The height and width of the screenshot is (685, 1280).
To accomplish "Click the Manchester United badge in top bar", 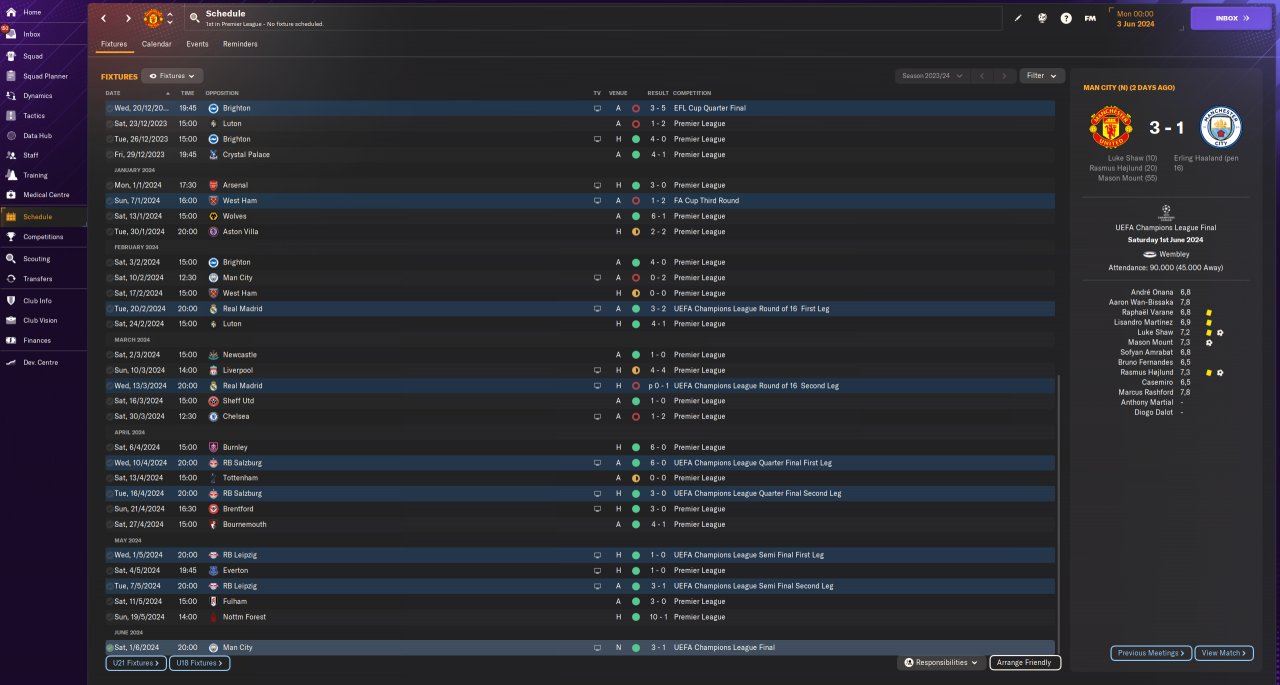I will click(153, 18).
